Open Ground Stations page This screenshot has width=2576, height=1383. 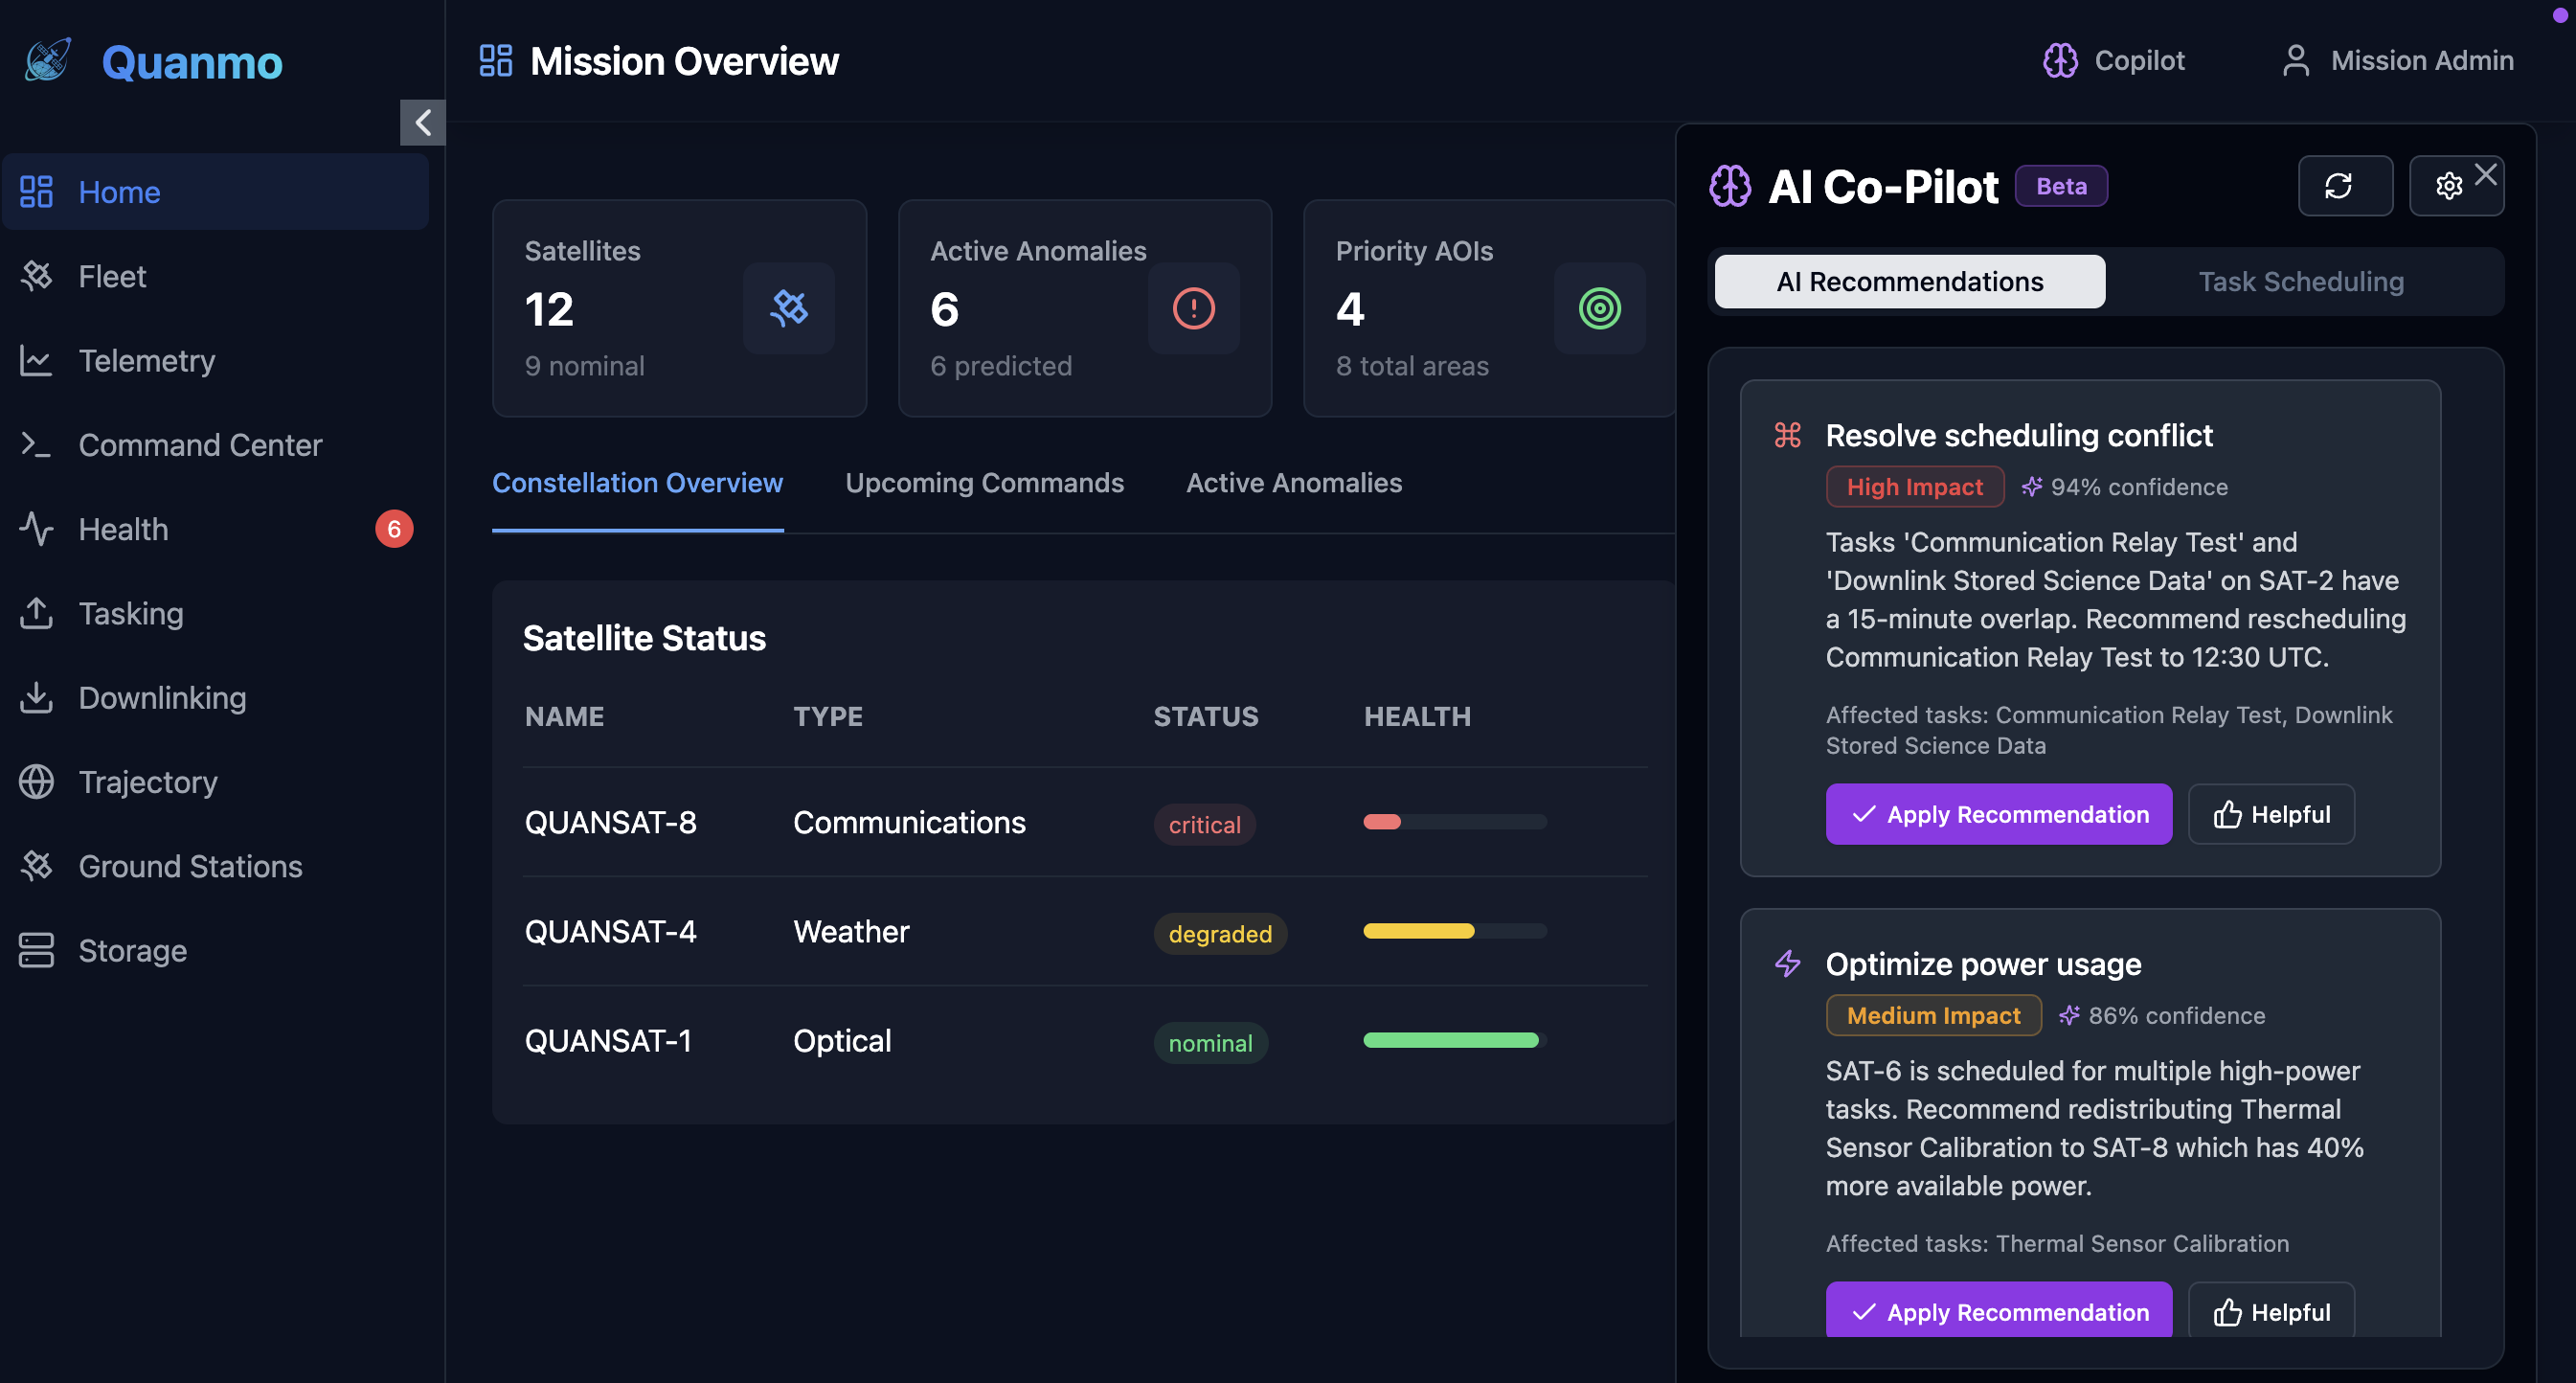[x=189, y=866]
